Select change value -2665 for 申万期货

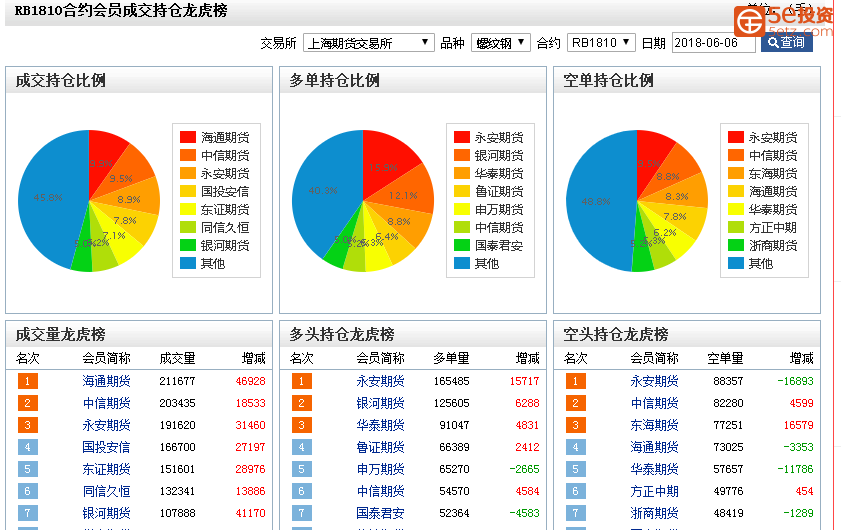click(525, 469)
